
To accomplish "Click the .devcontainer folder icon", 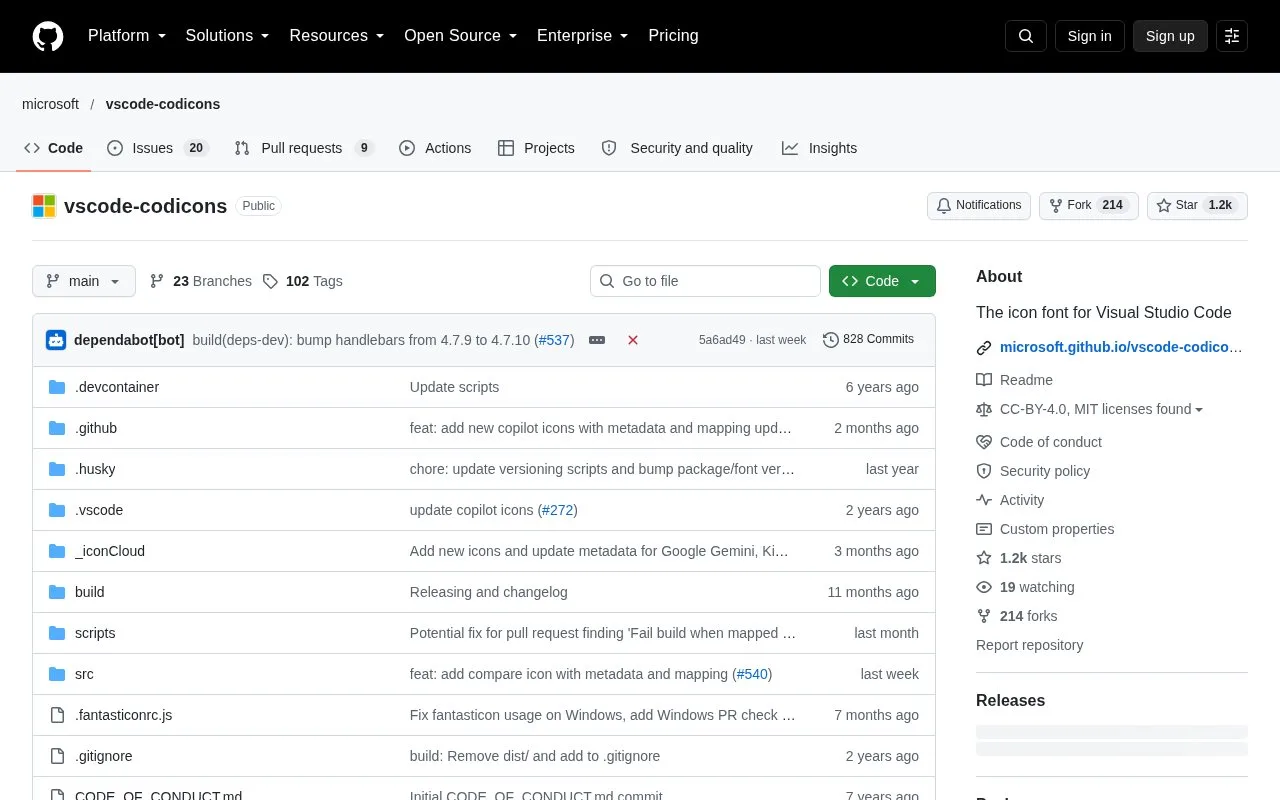I will tap(57, 387).
